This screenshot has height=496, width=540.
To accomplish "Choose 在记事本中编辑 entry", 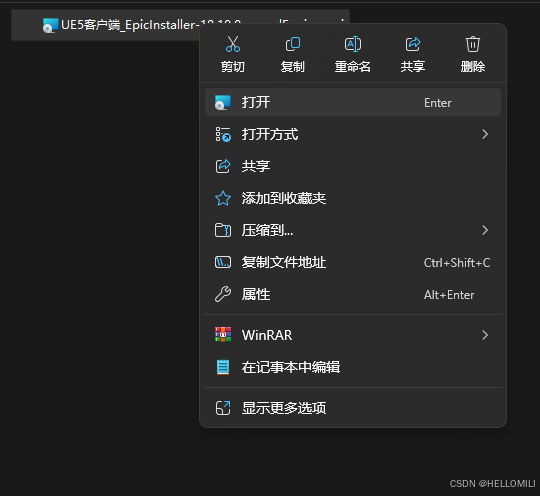I will pos(353,367).
